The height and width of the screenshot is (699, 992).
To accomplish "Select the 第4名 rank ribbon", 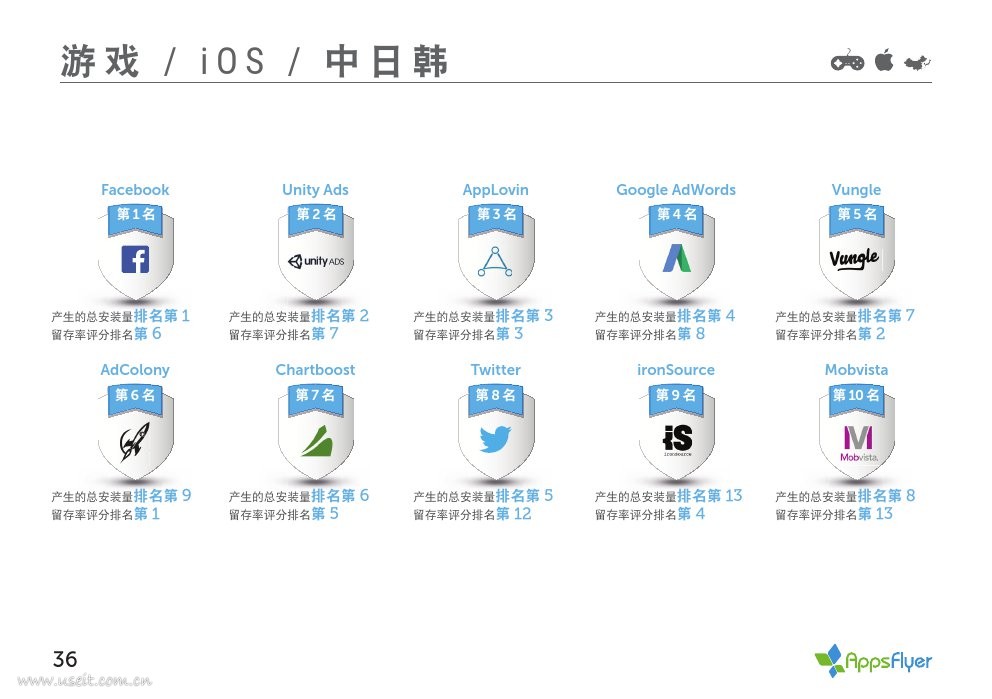I will pos(676,218).
